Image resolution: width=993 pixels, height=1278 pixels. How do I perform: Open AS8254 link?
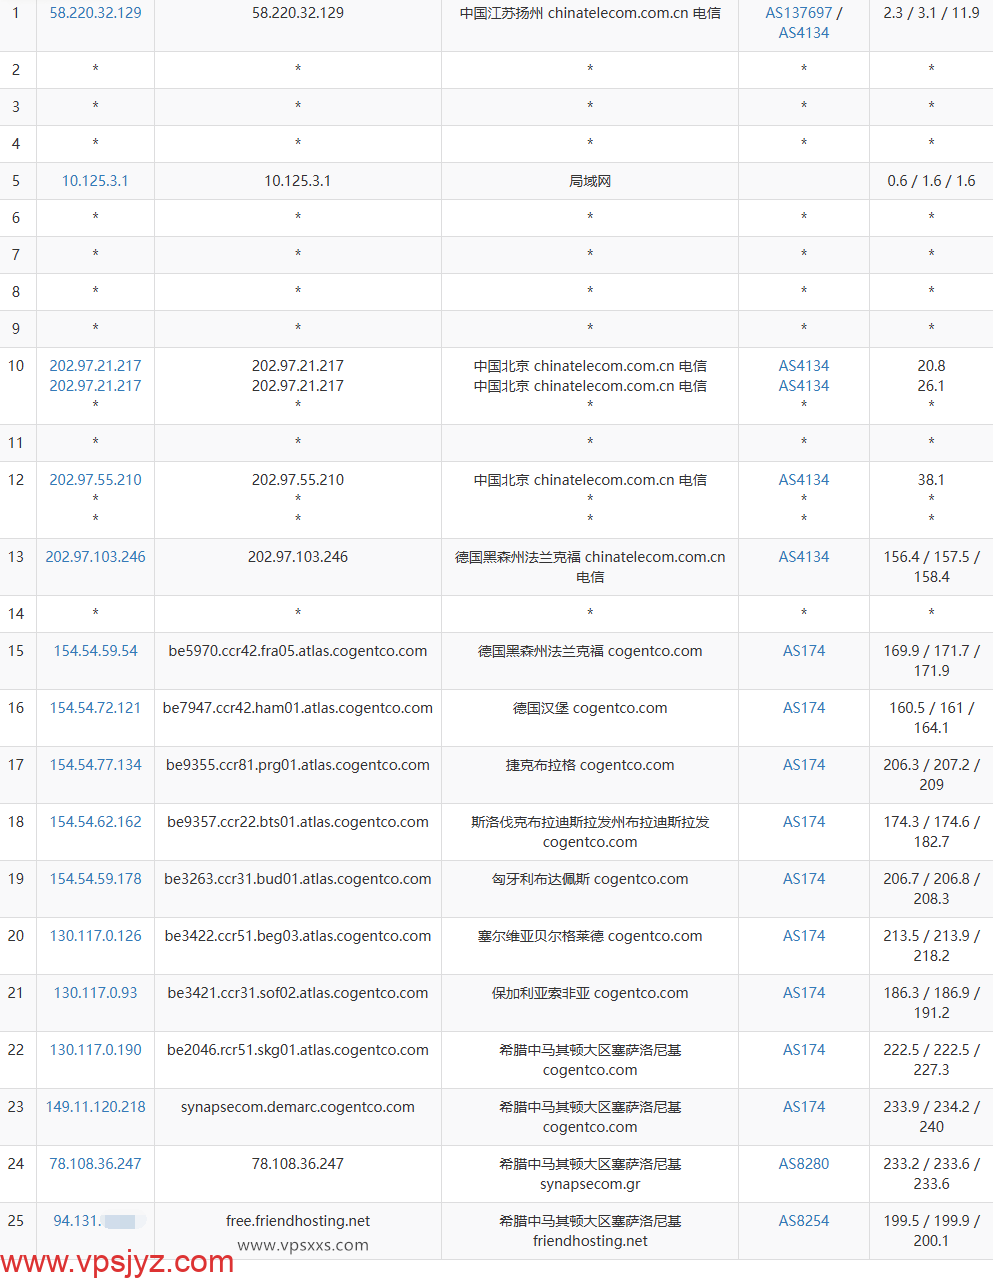pos(804,1221)
